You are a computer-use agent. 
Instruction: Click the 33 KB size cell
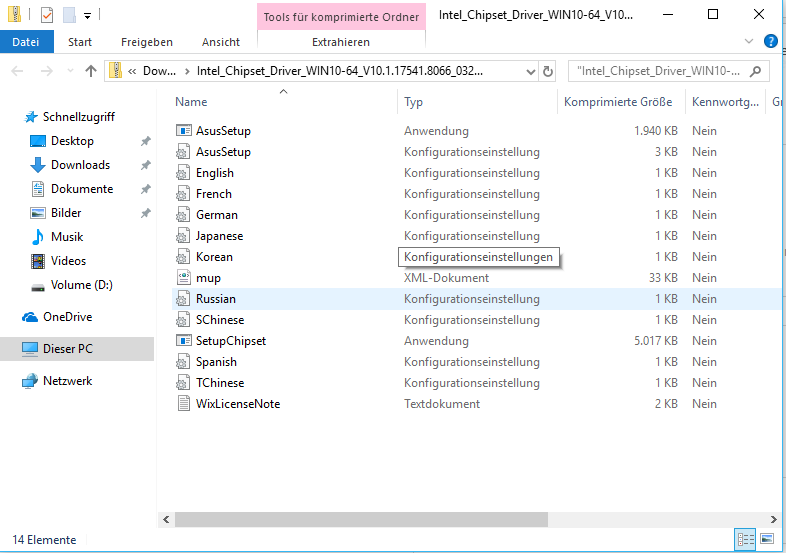click(663, 278)
